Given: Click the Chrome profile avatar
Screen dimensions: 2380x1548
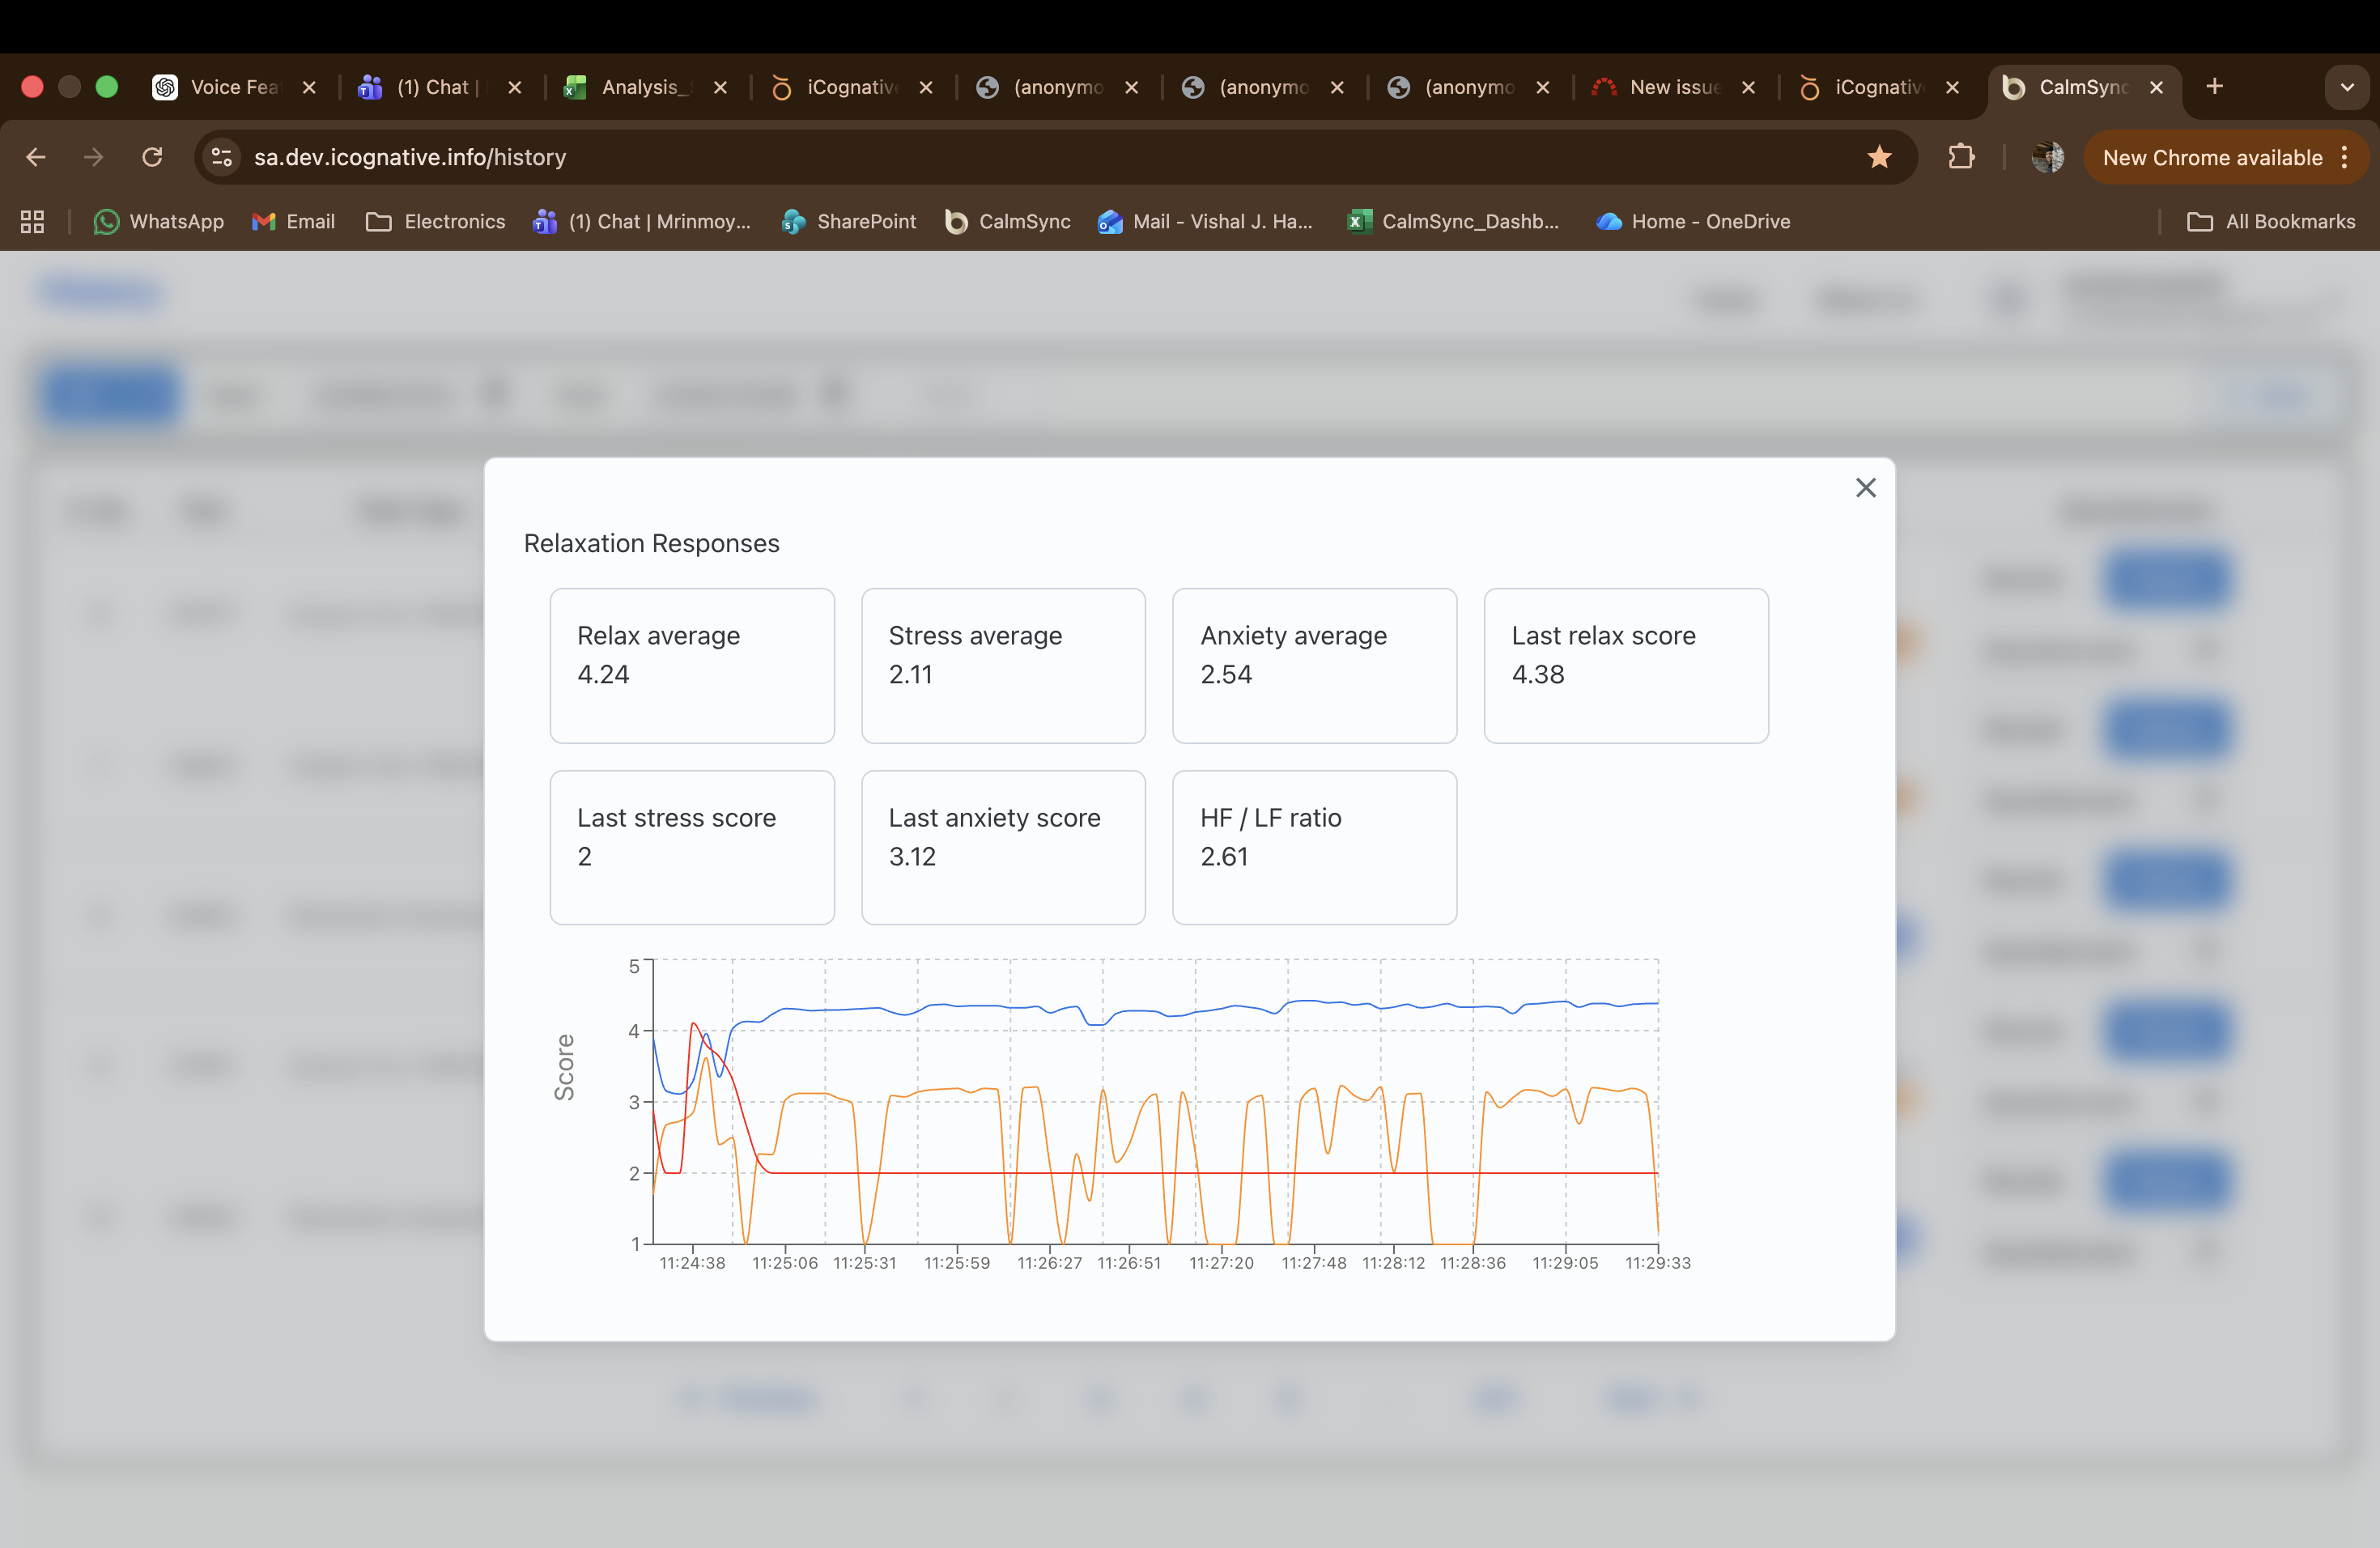Looking at the screenshot, I should 2047,157.
